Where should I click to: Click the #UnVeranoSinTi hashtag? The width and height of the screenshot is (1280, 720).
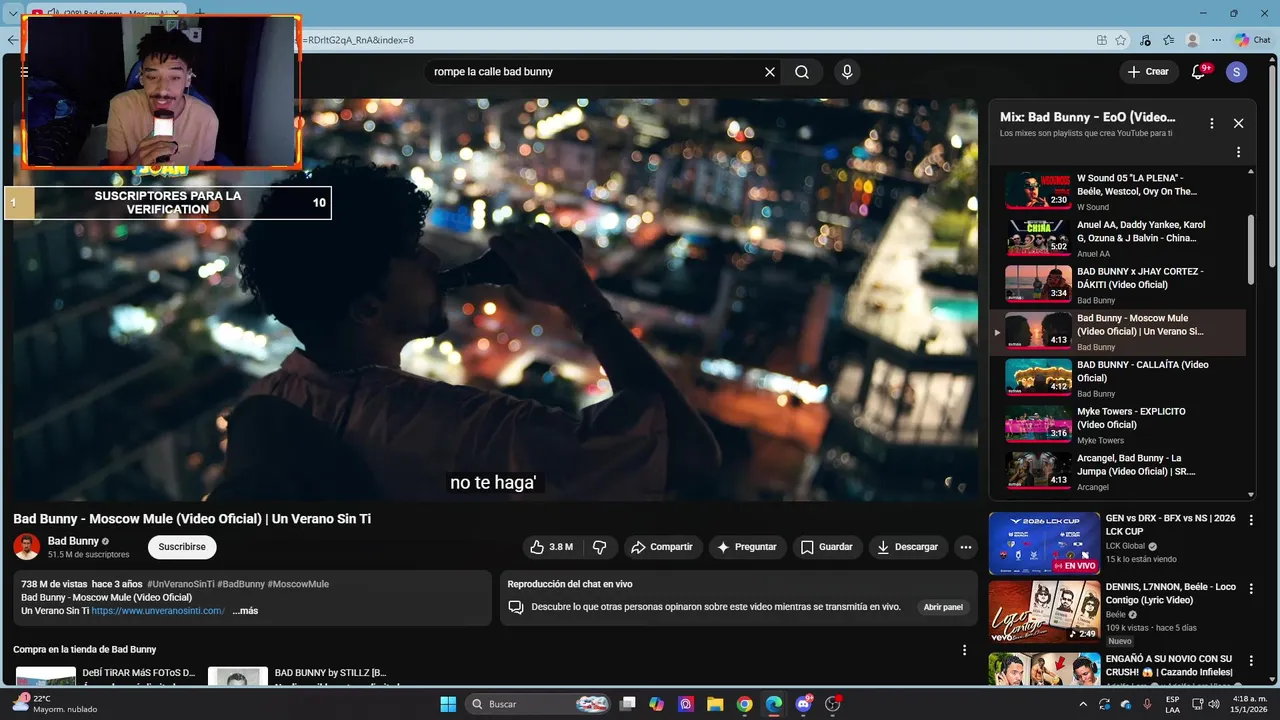[x=181, y=584]
